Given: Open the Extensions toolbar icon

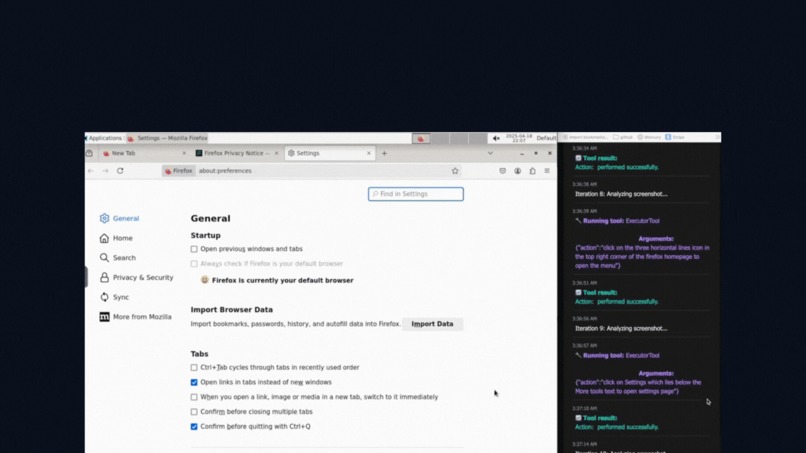Looking at the screenshot, I should [x=532, y=171].
